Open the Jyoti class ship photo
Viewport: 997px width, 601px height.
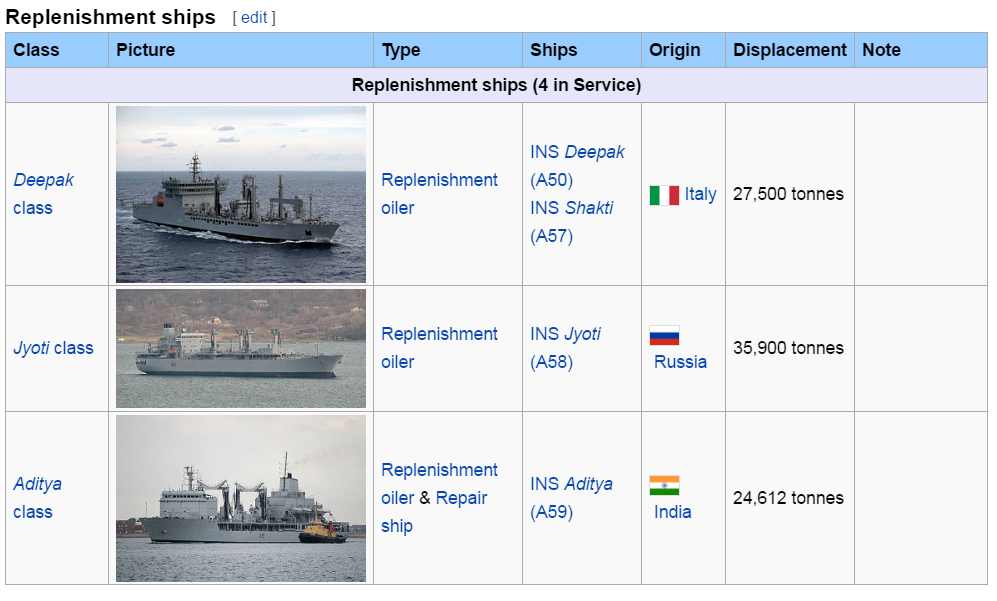(x=240, y=349)
